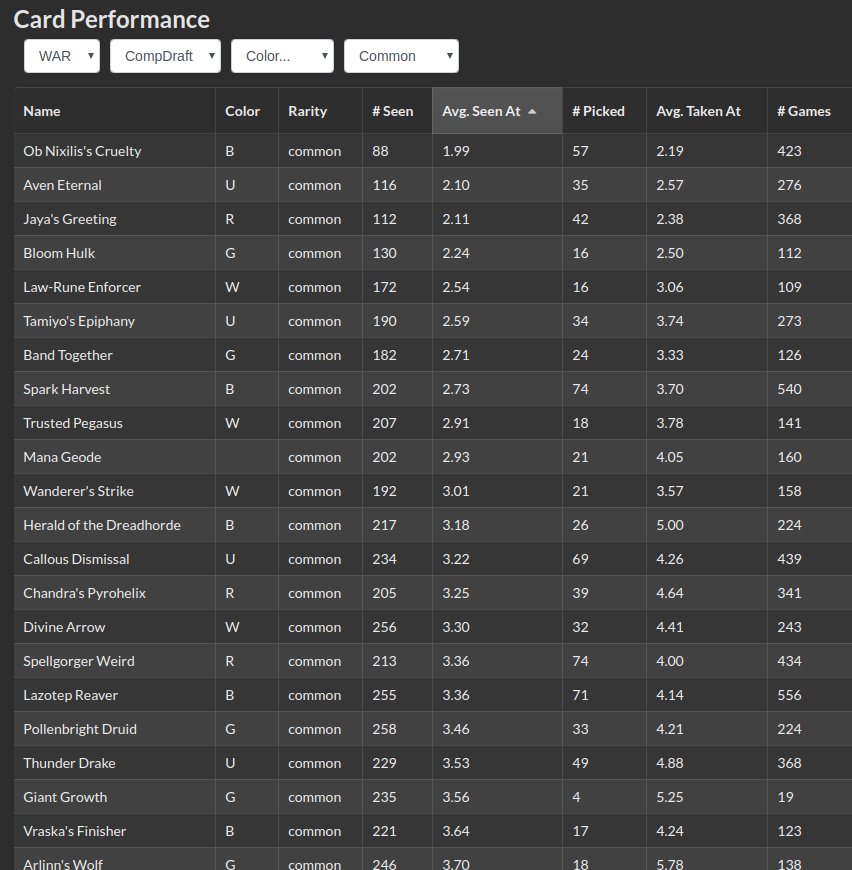852x870 pixels.
Task: Click the Mana Geode card name
Action: click(62, 457)
